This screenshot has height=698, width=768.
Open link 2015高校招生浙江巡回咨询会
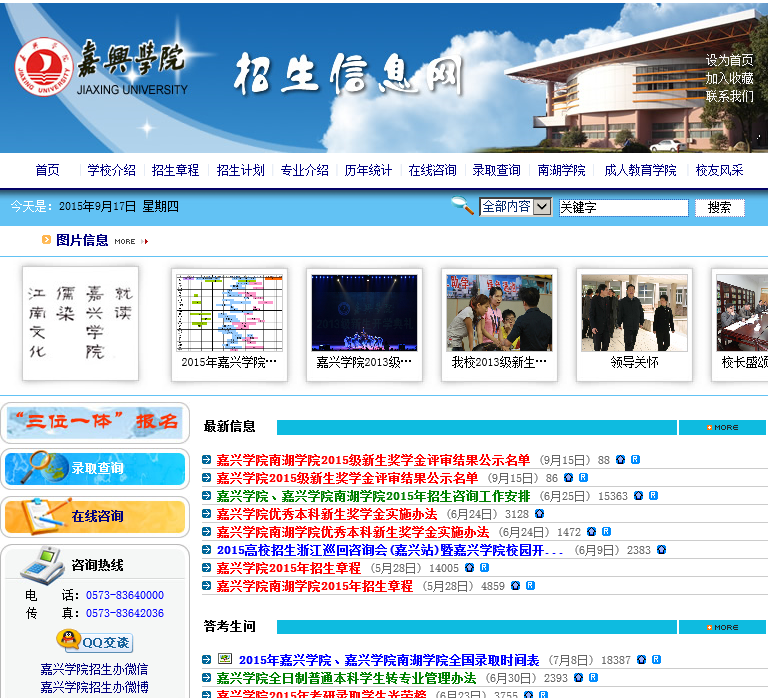point(390,550)
